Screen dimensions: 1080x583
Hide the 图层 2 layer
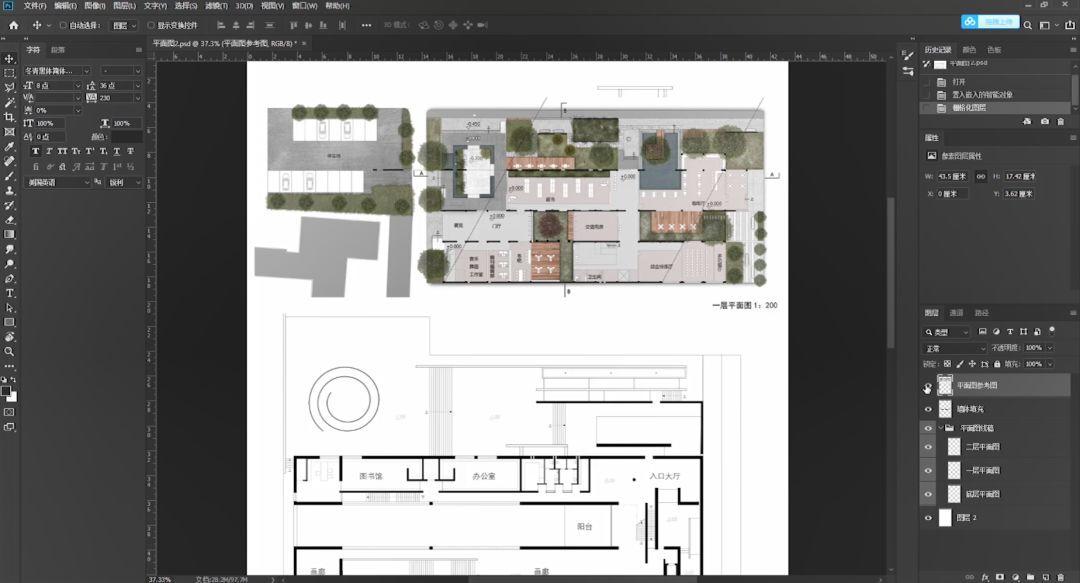[928, 518]
